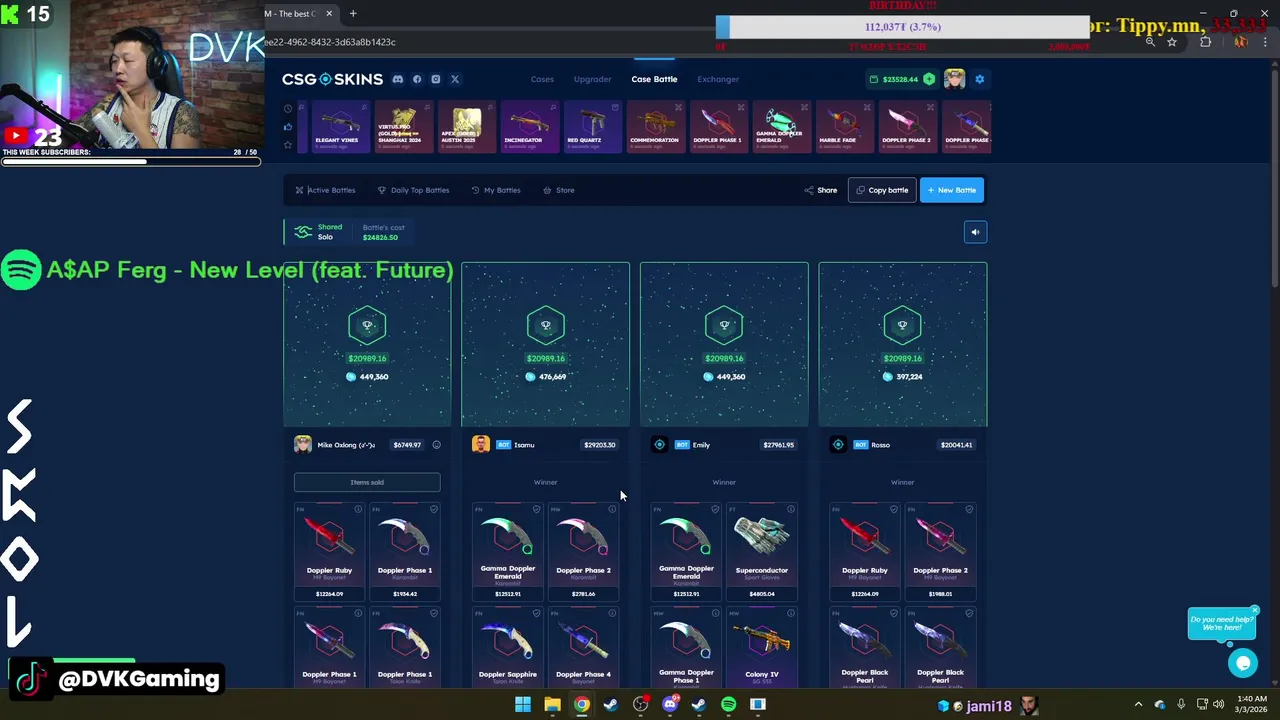Bookmark this page with the star icon
The height and width of the screenshot is (720, 1280).
1172,42
